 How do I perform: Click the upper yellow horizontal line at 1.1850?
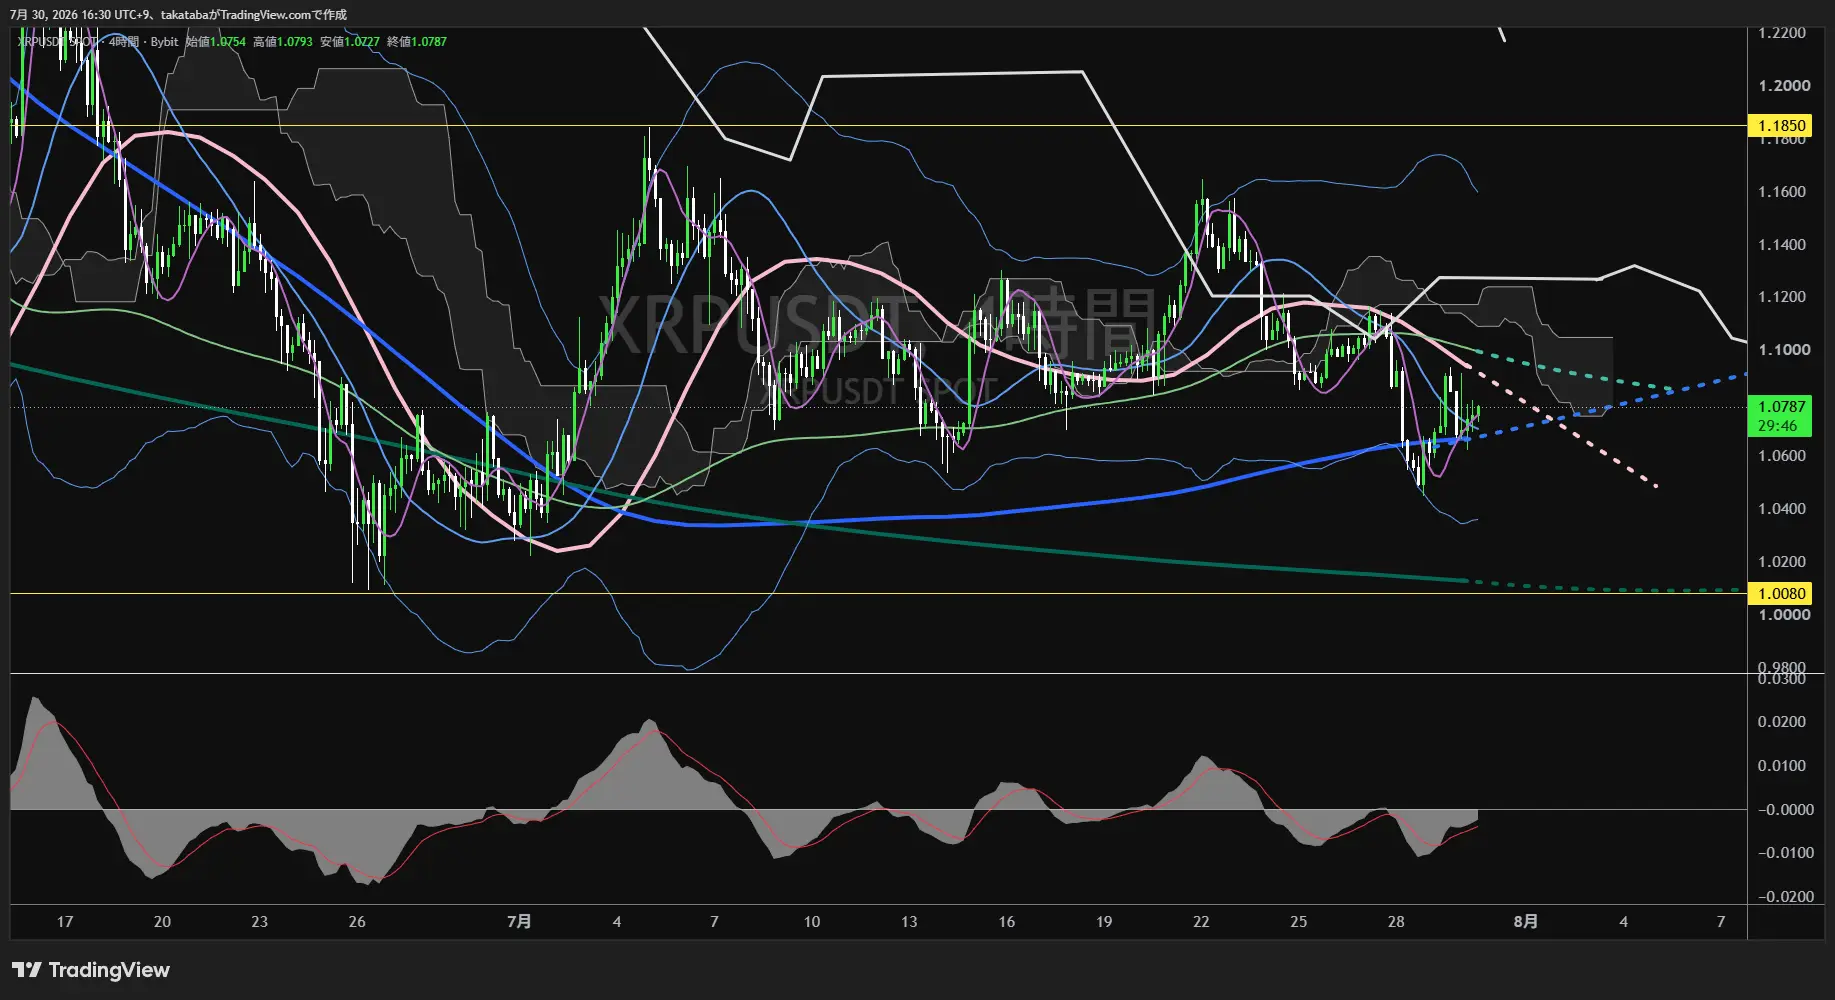pos(878,125)
